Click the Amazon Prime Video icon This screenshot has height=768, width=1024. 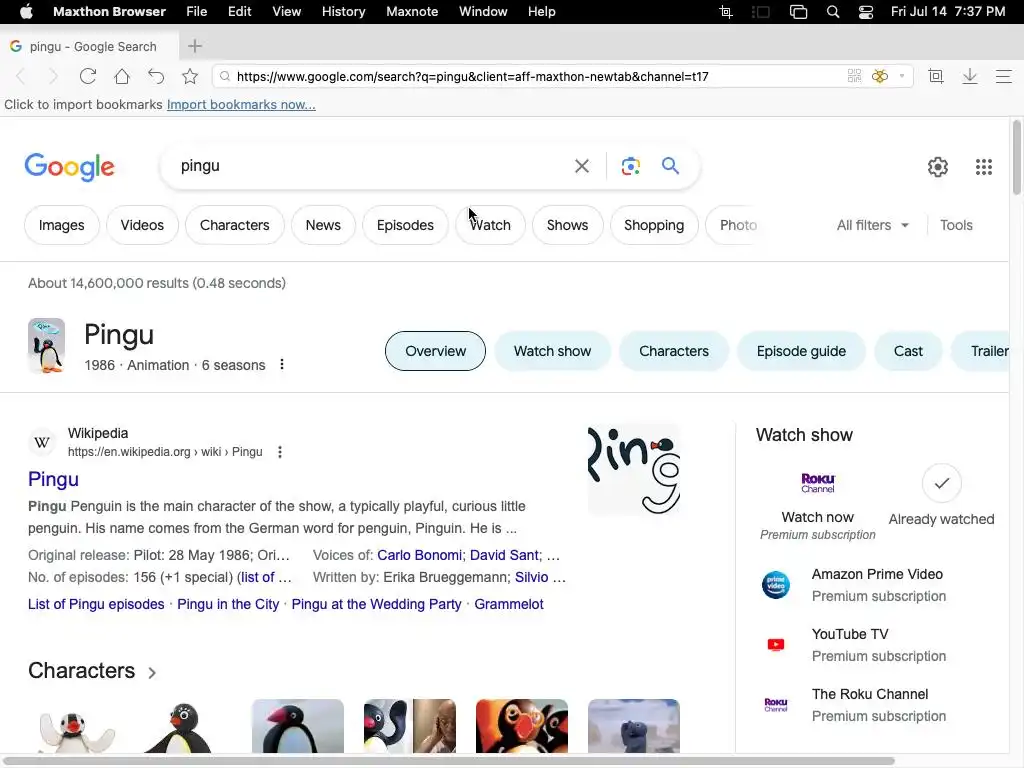(776, 584)
